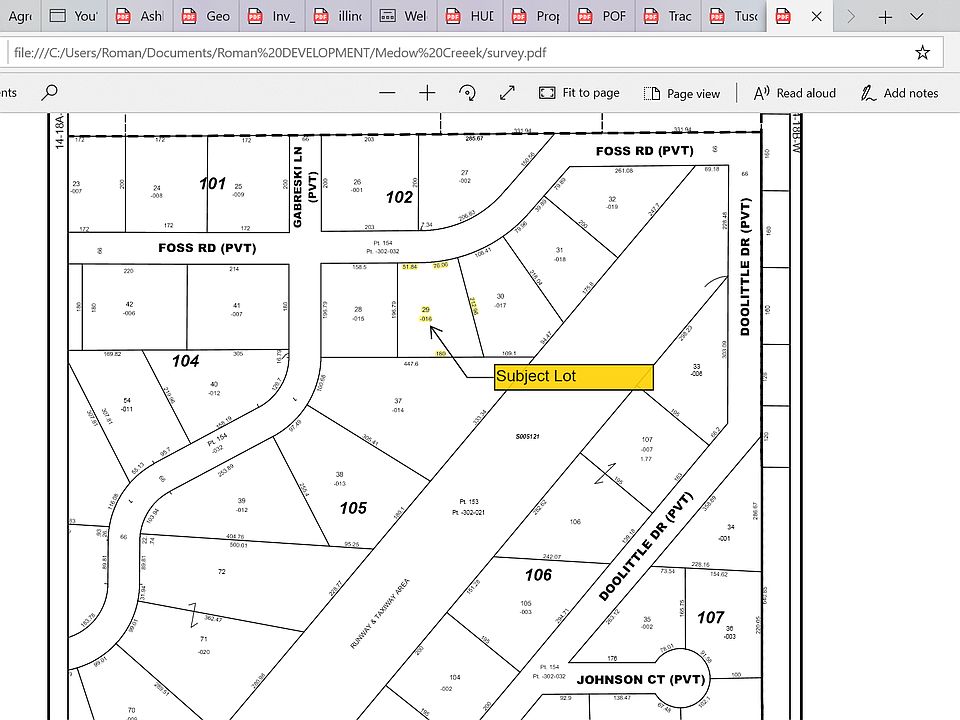Expand the tab preview chevron

[x=917, y=16]
